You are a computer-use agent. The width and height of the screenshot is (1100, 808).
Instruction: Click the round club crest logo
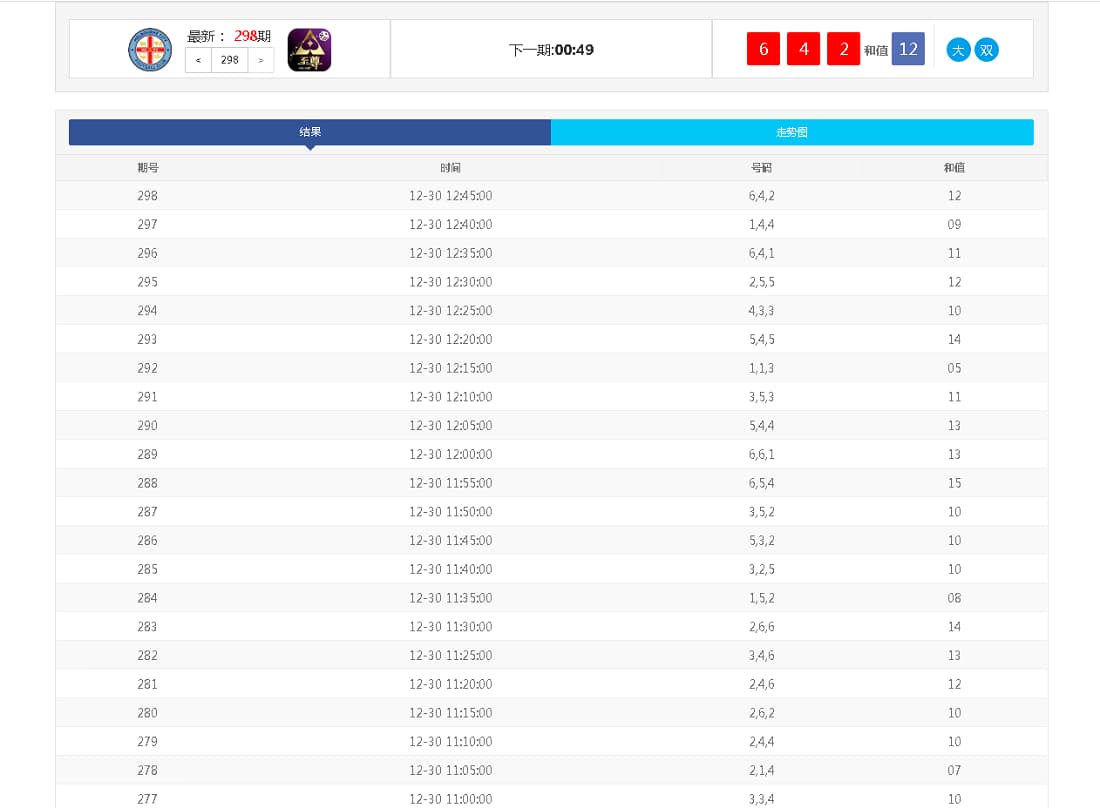click(150, 50)
